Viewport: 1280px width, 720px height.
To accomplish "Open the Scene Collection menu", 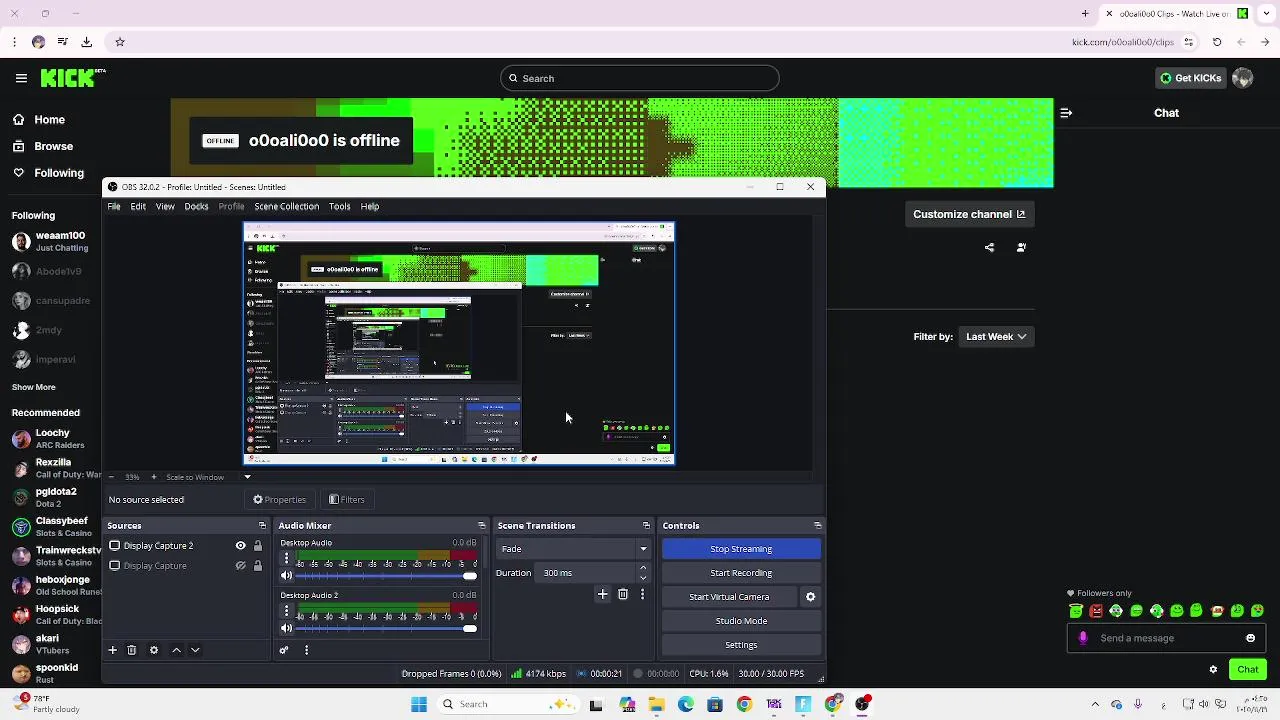I will [286, 207].
